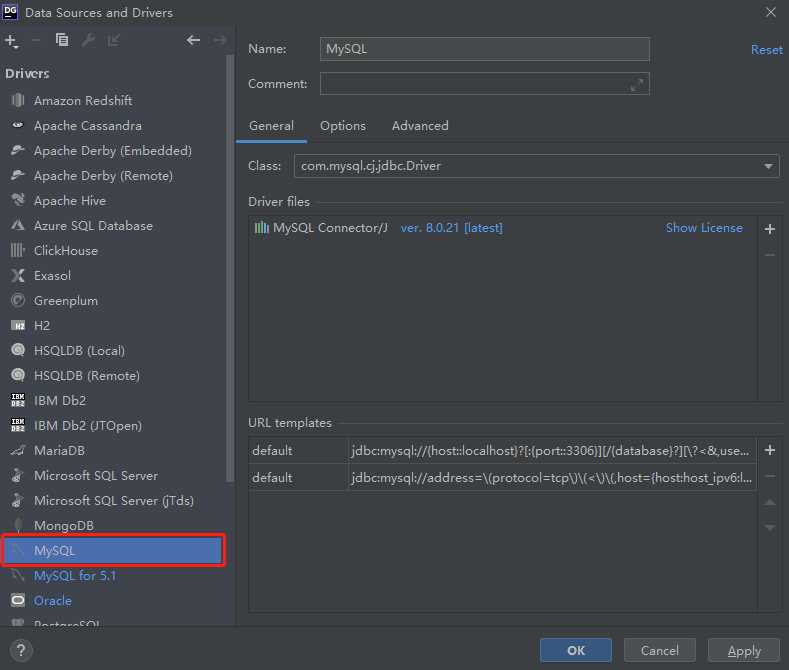Viewport: 789px width, 670px height.
Task: Click the OK button
Action: 576,650
